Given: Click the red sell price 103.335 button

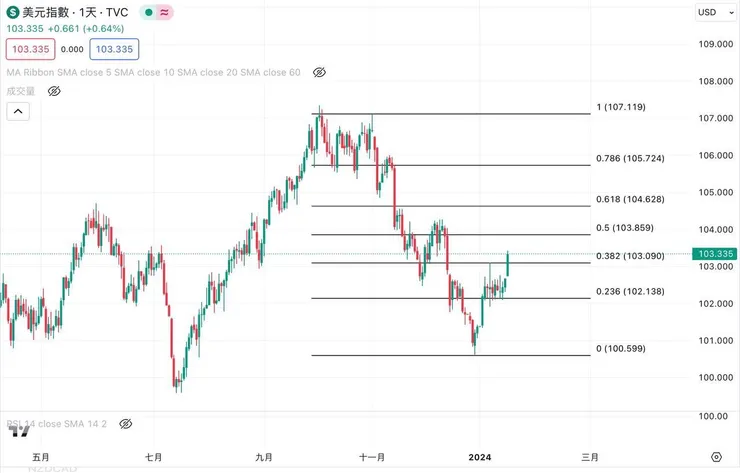Looking at the screenshot, I should [x=29, y=48].
